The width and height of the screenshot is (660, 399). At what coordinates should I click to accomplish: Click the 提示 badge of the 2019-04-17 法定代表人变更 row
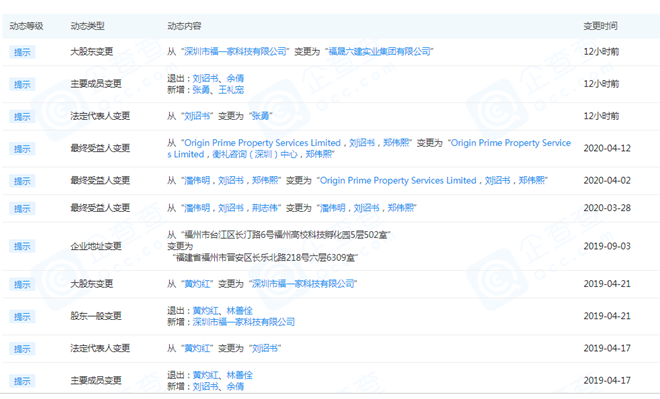coord(22,348)
